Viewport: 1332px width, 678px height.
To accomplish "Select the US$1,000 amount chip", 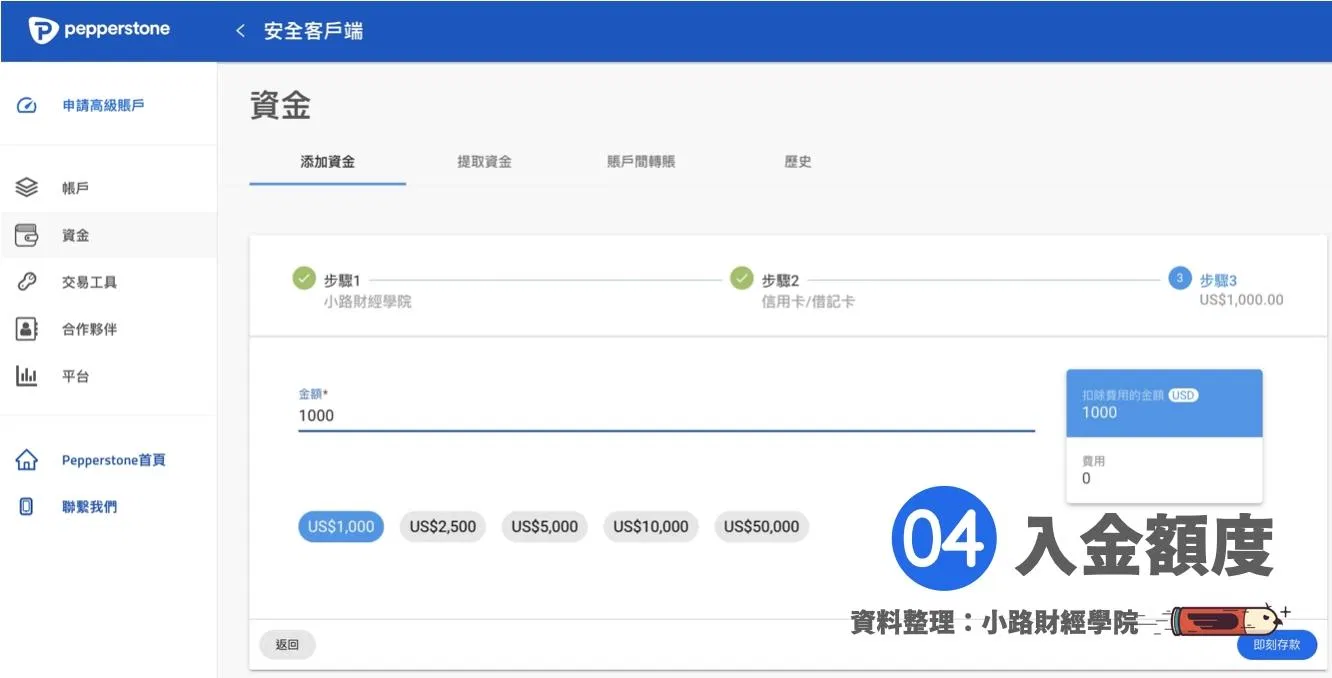I will pyautogui.click(x=341, y=527).
